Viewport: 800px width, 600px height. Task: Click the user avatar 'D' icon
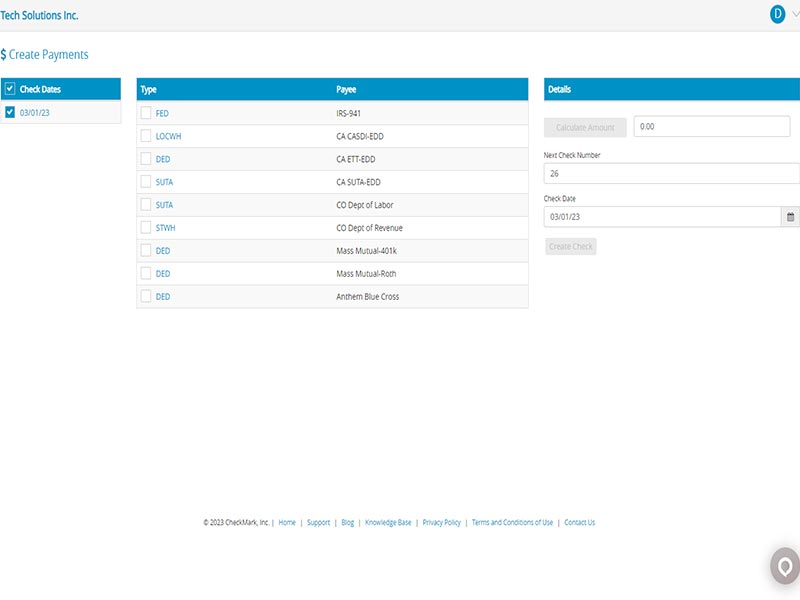click(777, 14)
